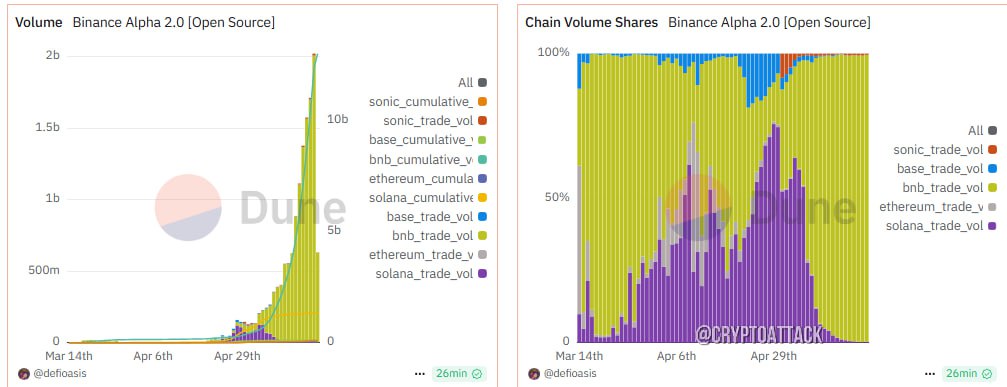Toggle ethereum_trade_v gray dot in Chain Volume Shares legend

[x=992, y=207]
